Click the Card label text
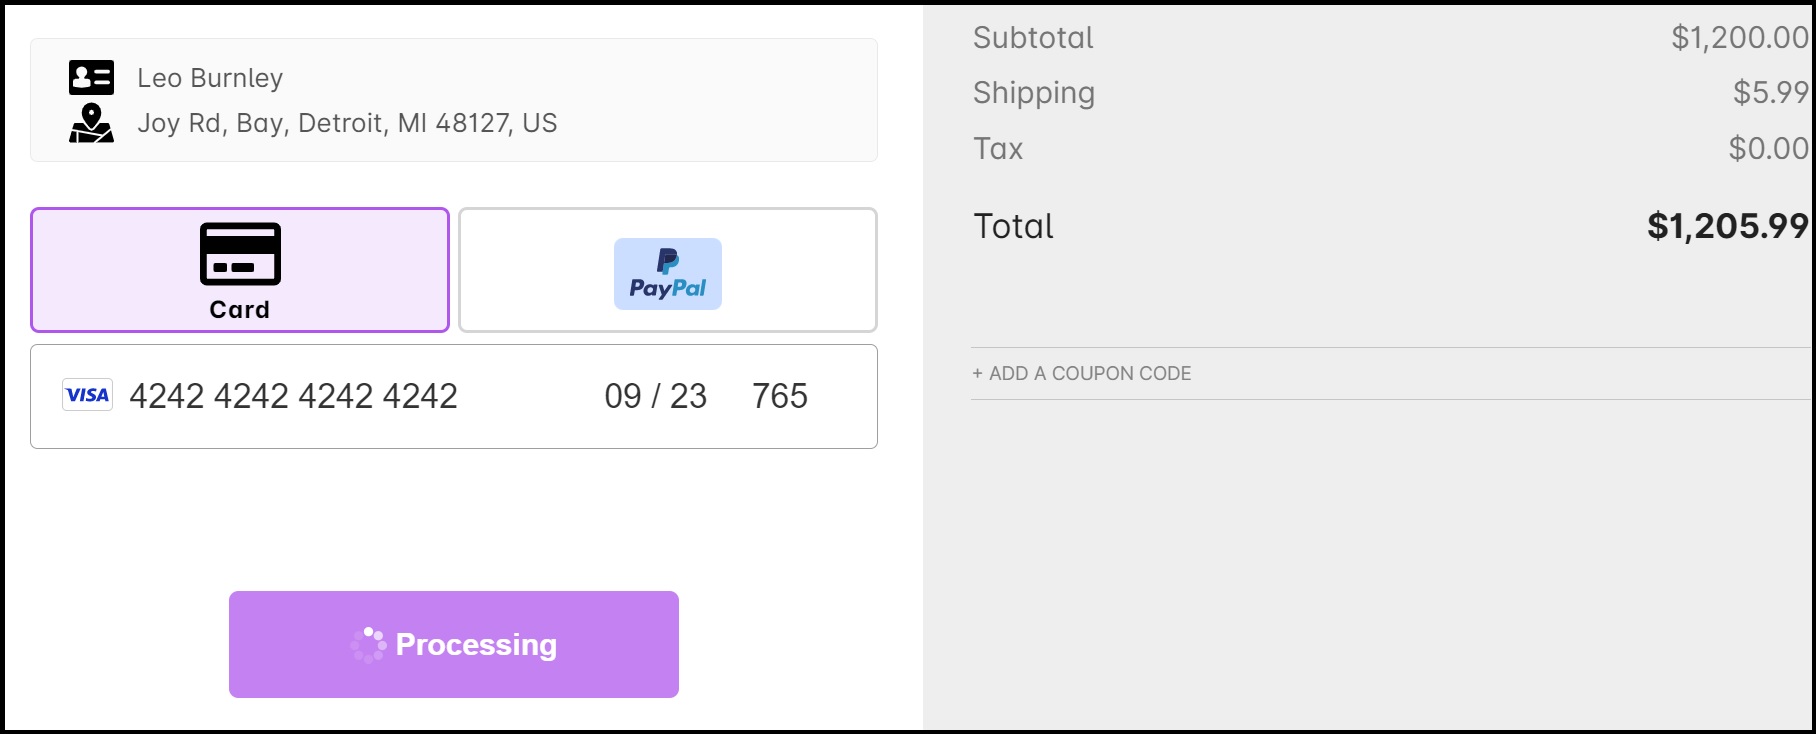This screenshot has width=1816, height=734. [240, 310]
